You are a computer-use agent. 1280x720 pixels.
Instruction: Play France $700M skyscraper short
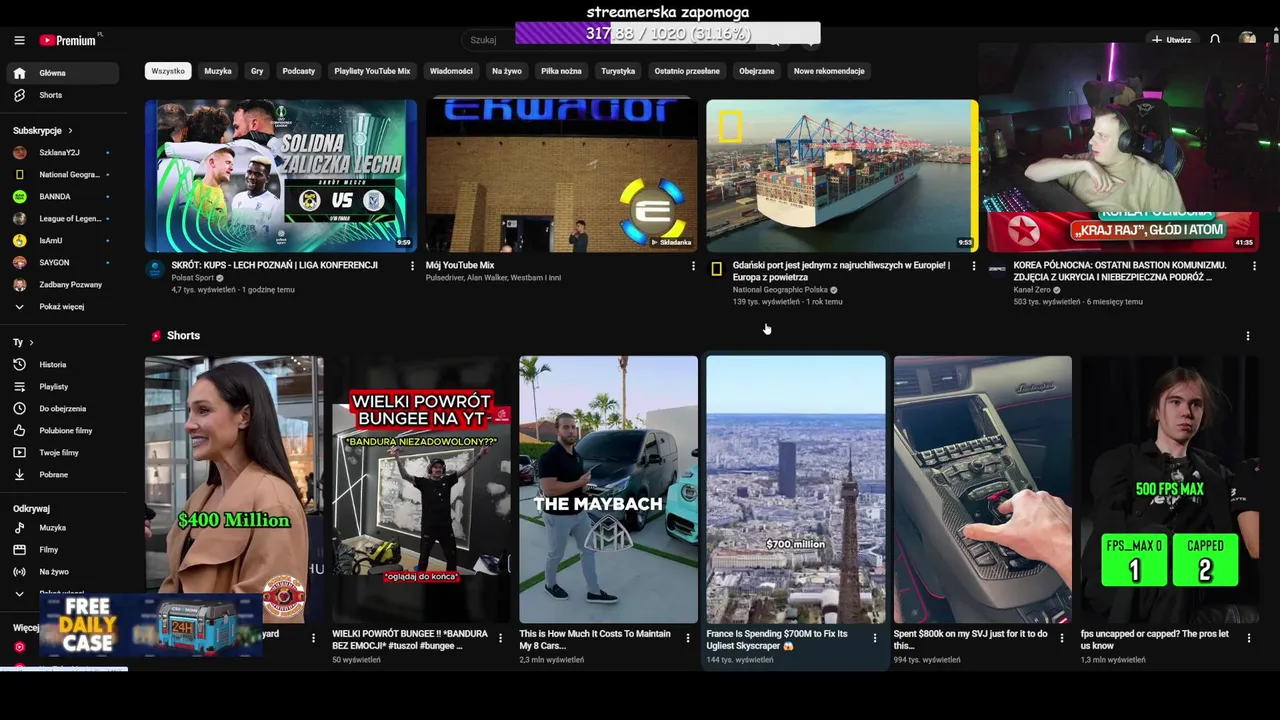[795, 490]
